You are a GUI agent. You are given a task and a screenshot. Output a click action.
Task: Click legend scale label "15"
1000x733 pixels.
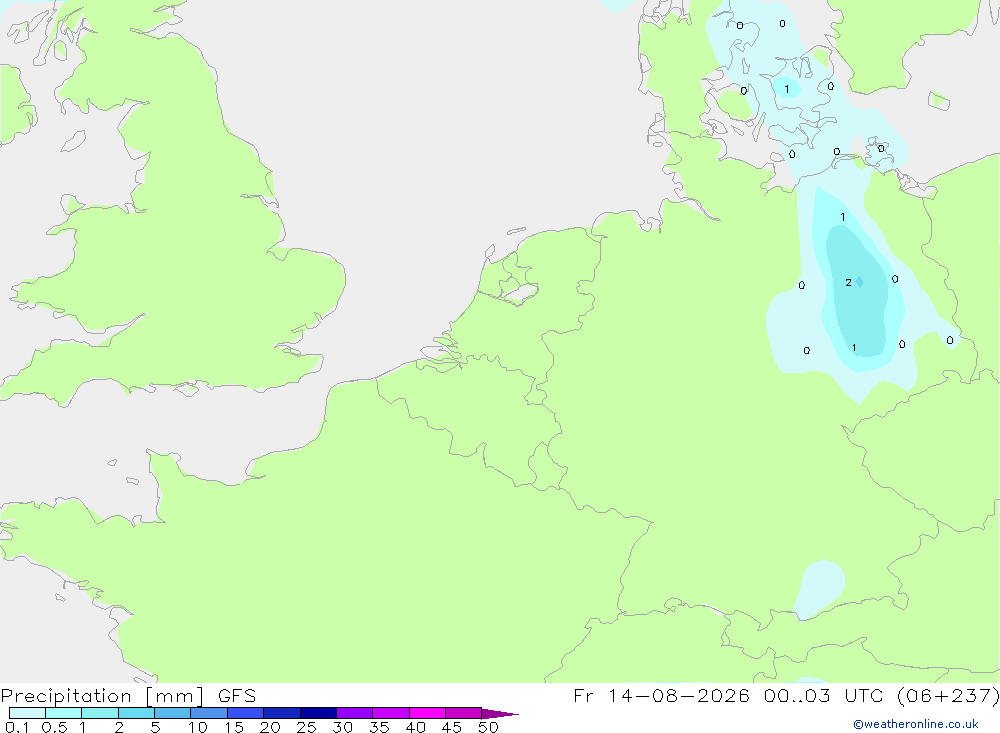pyautogui.click(x=234, y=727)
